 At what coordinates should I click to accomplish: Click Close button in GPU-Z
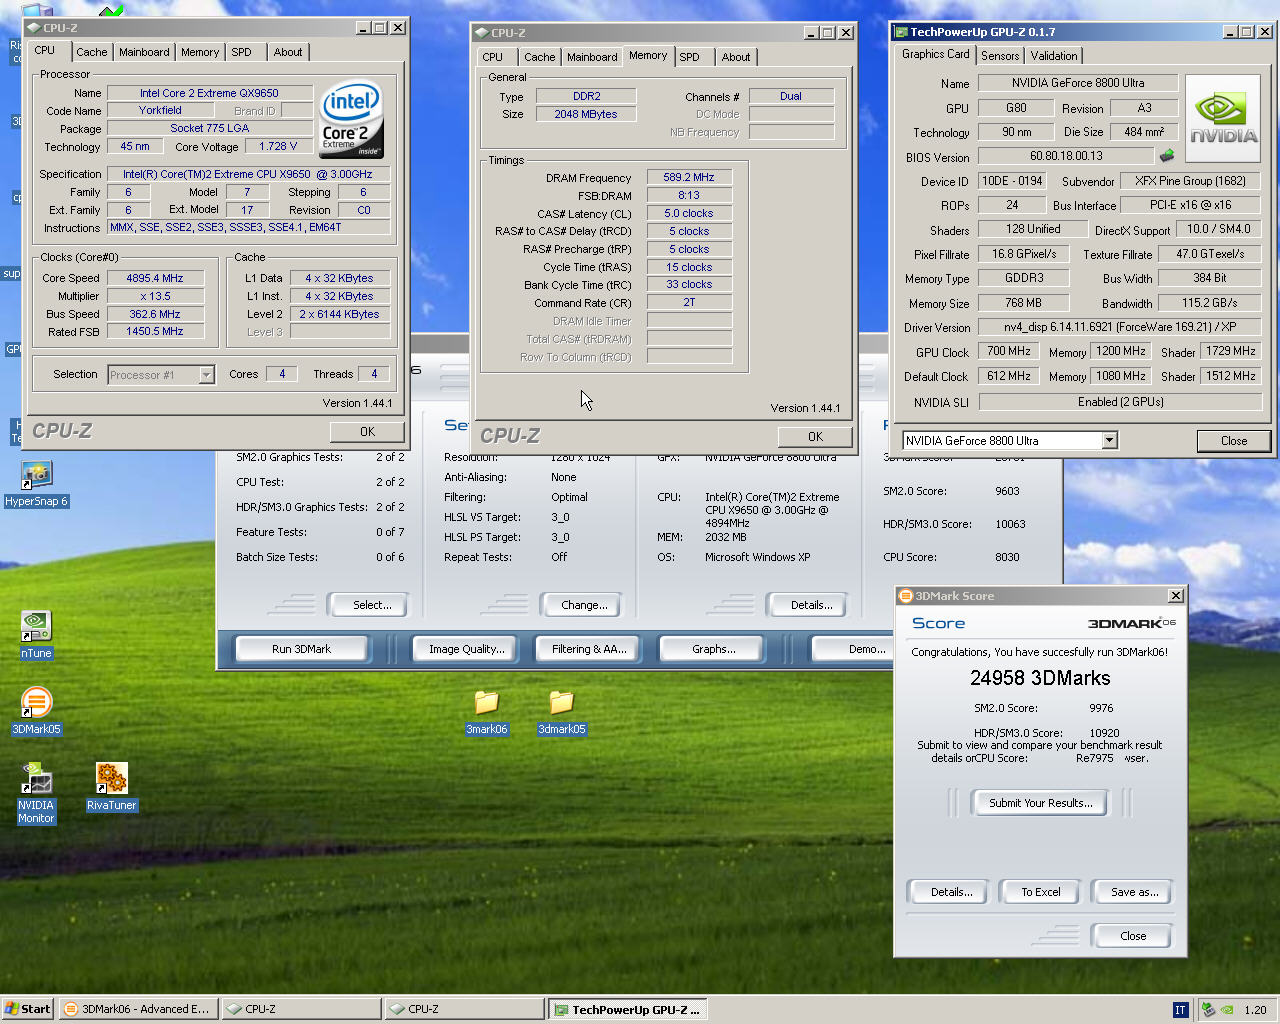[1234, 441]
